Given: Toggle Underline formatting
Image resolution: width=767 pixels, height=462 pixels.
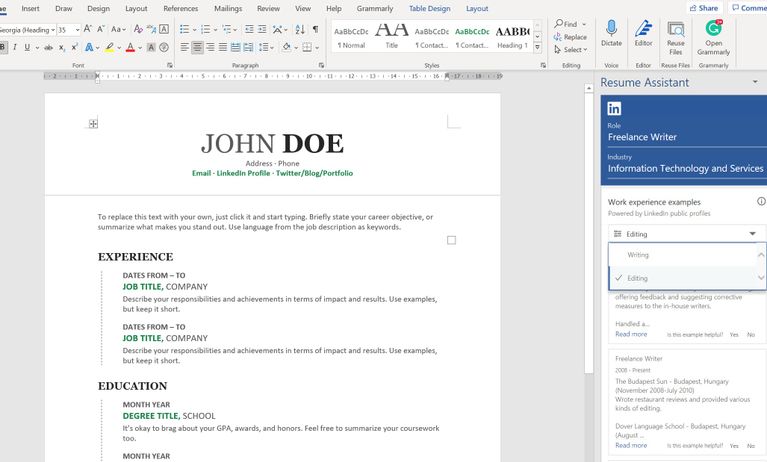Looking at the screenshot, I should (x=27, y=47).
